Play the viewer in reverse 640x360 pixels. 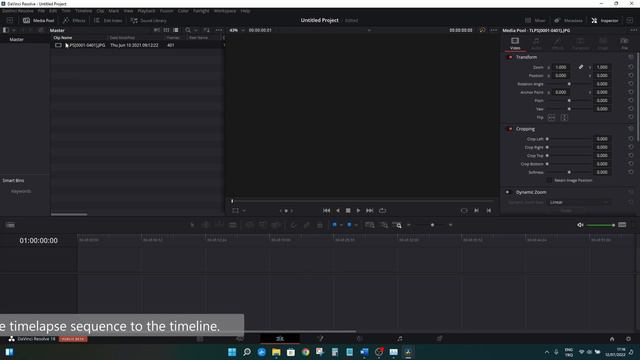pos(338,211)
